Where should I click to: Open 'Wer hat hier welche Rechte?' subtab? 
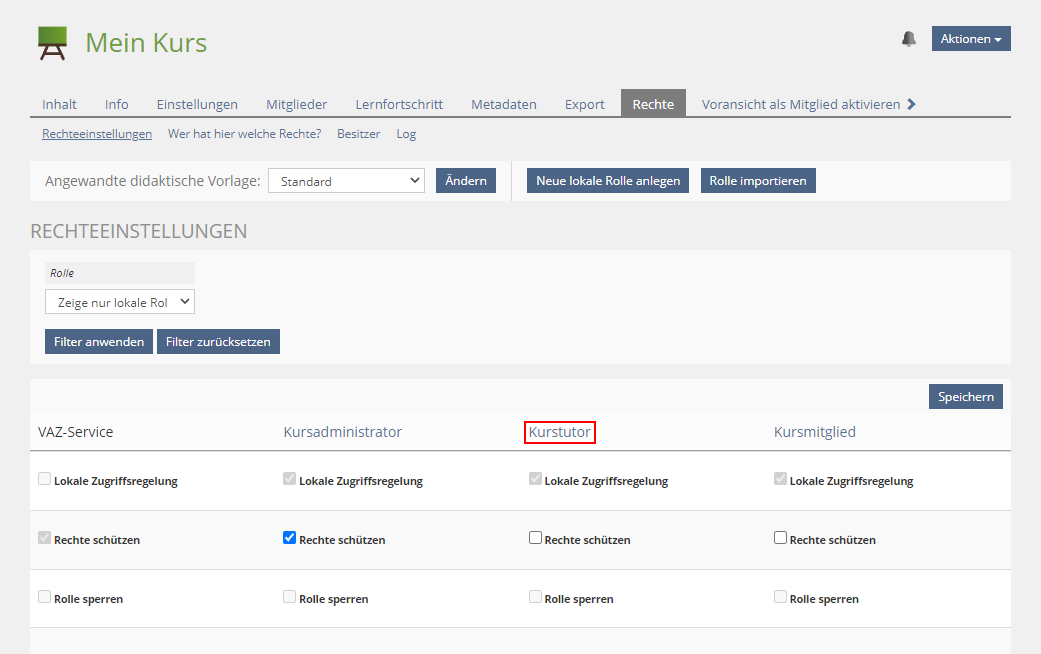click(244, 134)
